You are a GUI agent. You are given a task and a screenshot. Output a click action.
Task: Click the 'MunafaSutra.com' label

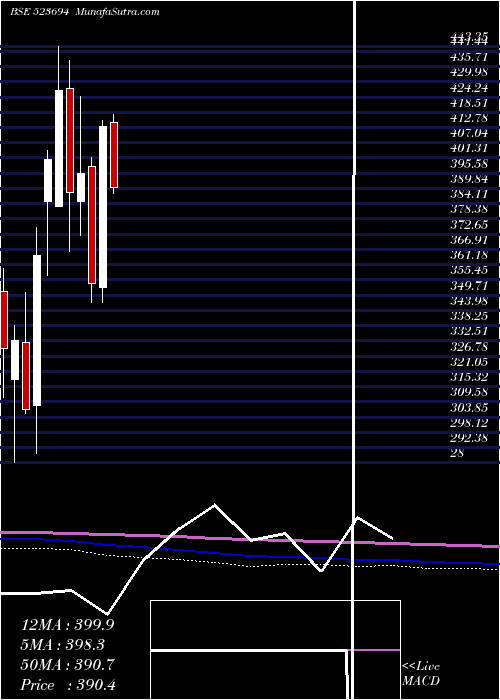click(x=117, y=12)
